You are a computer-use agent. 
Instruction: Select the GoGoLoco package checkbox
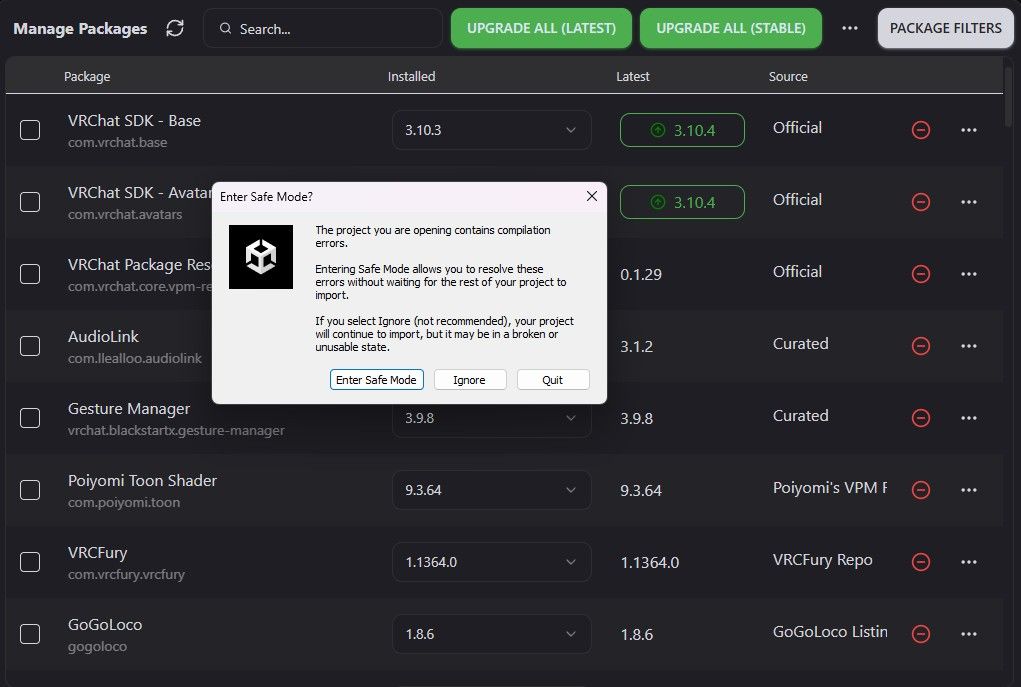(30, 634)
